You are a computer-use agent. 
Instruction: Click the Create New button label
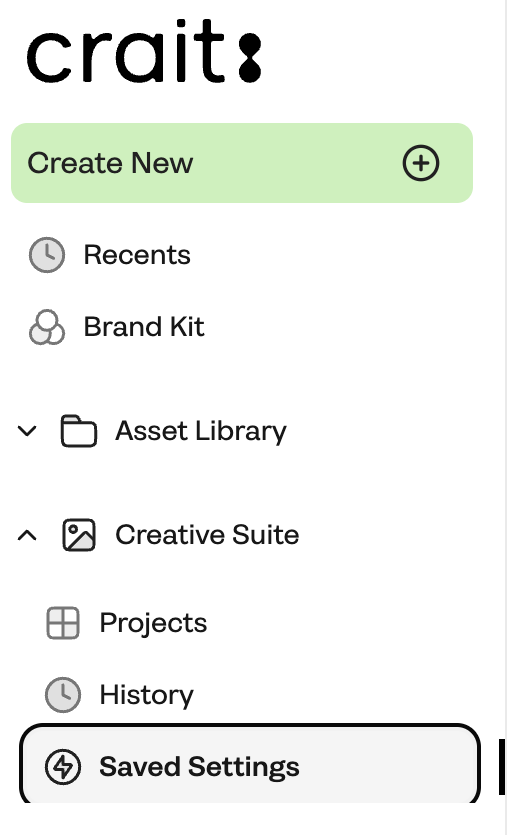click(x=110, y=163)
